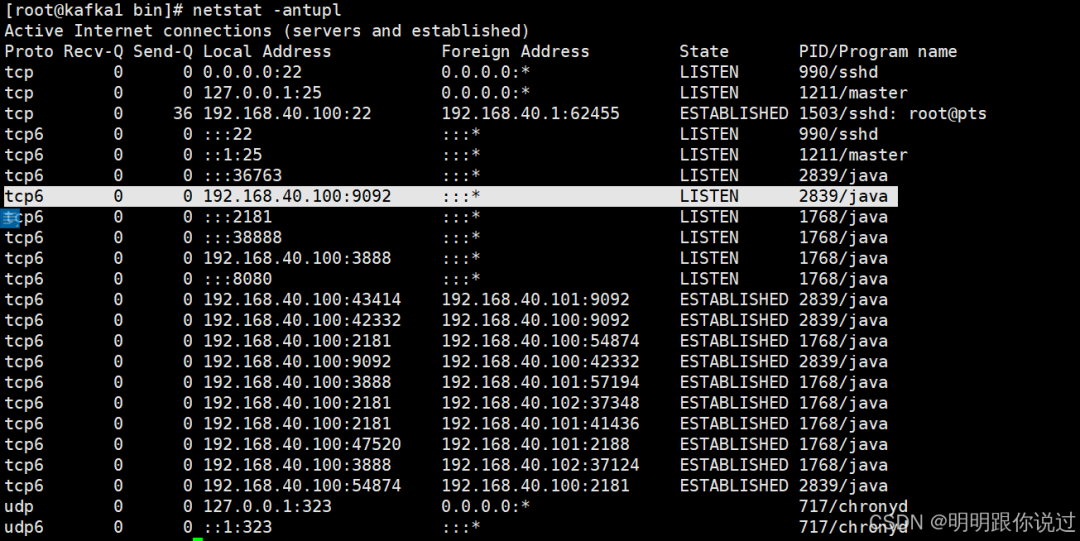Click the 'PID/Program name' column header

tap(878, 52)
